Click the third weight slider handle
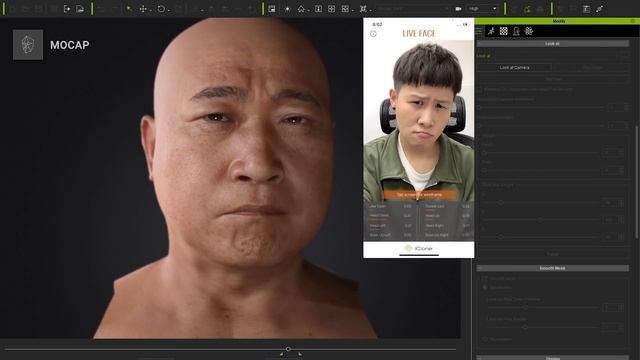 click(500, 237)
